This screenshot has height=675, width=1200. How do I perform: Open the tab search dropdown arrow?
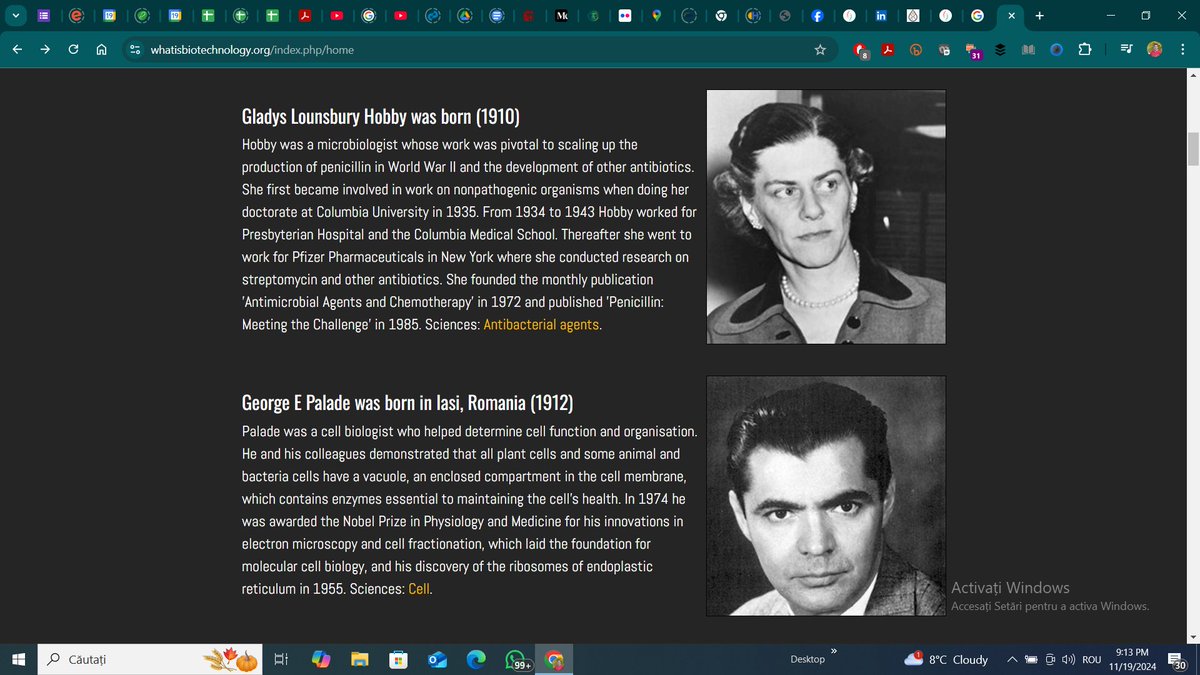click(x=14, y=16)
